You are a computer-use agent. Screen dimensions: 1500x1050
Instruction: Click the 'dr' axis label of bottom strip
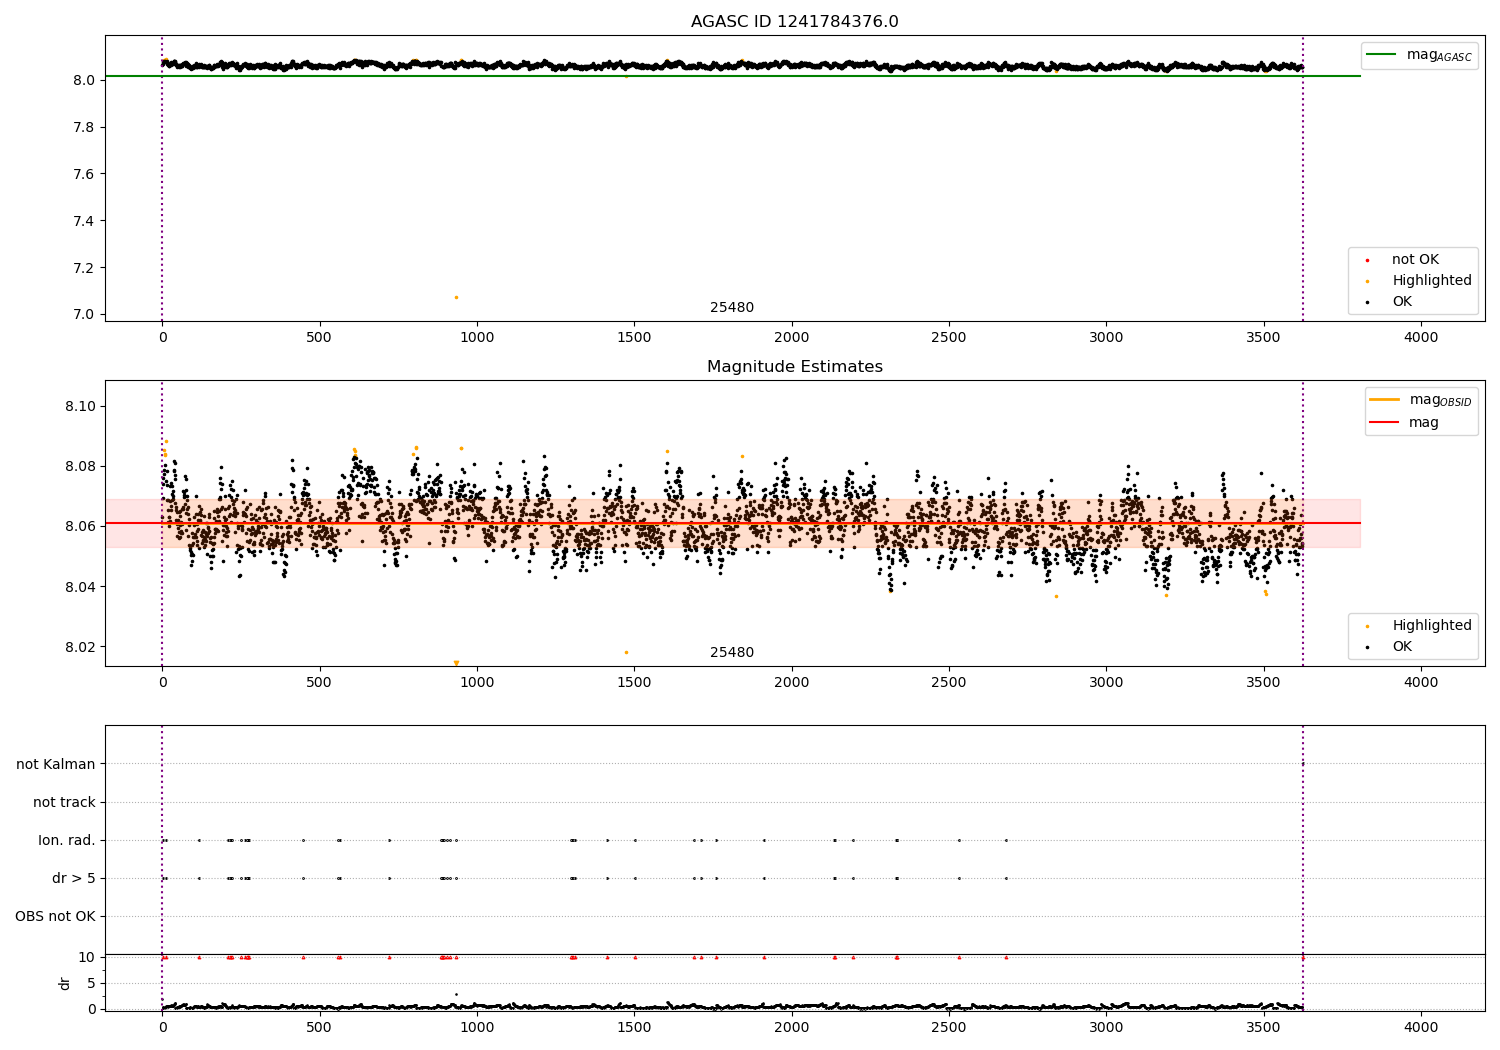(x=65, y=984)
